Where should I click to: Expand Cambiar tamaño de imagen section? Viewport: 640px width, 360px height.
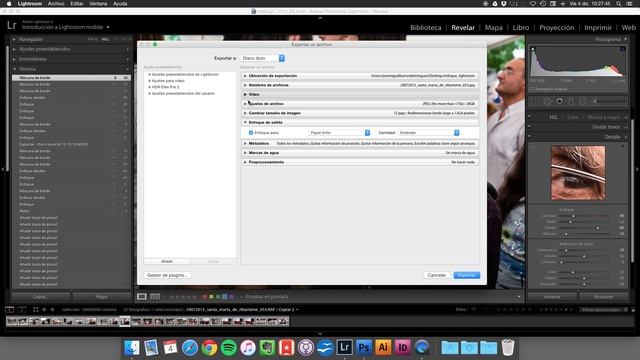click(245, 113)
